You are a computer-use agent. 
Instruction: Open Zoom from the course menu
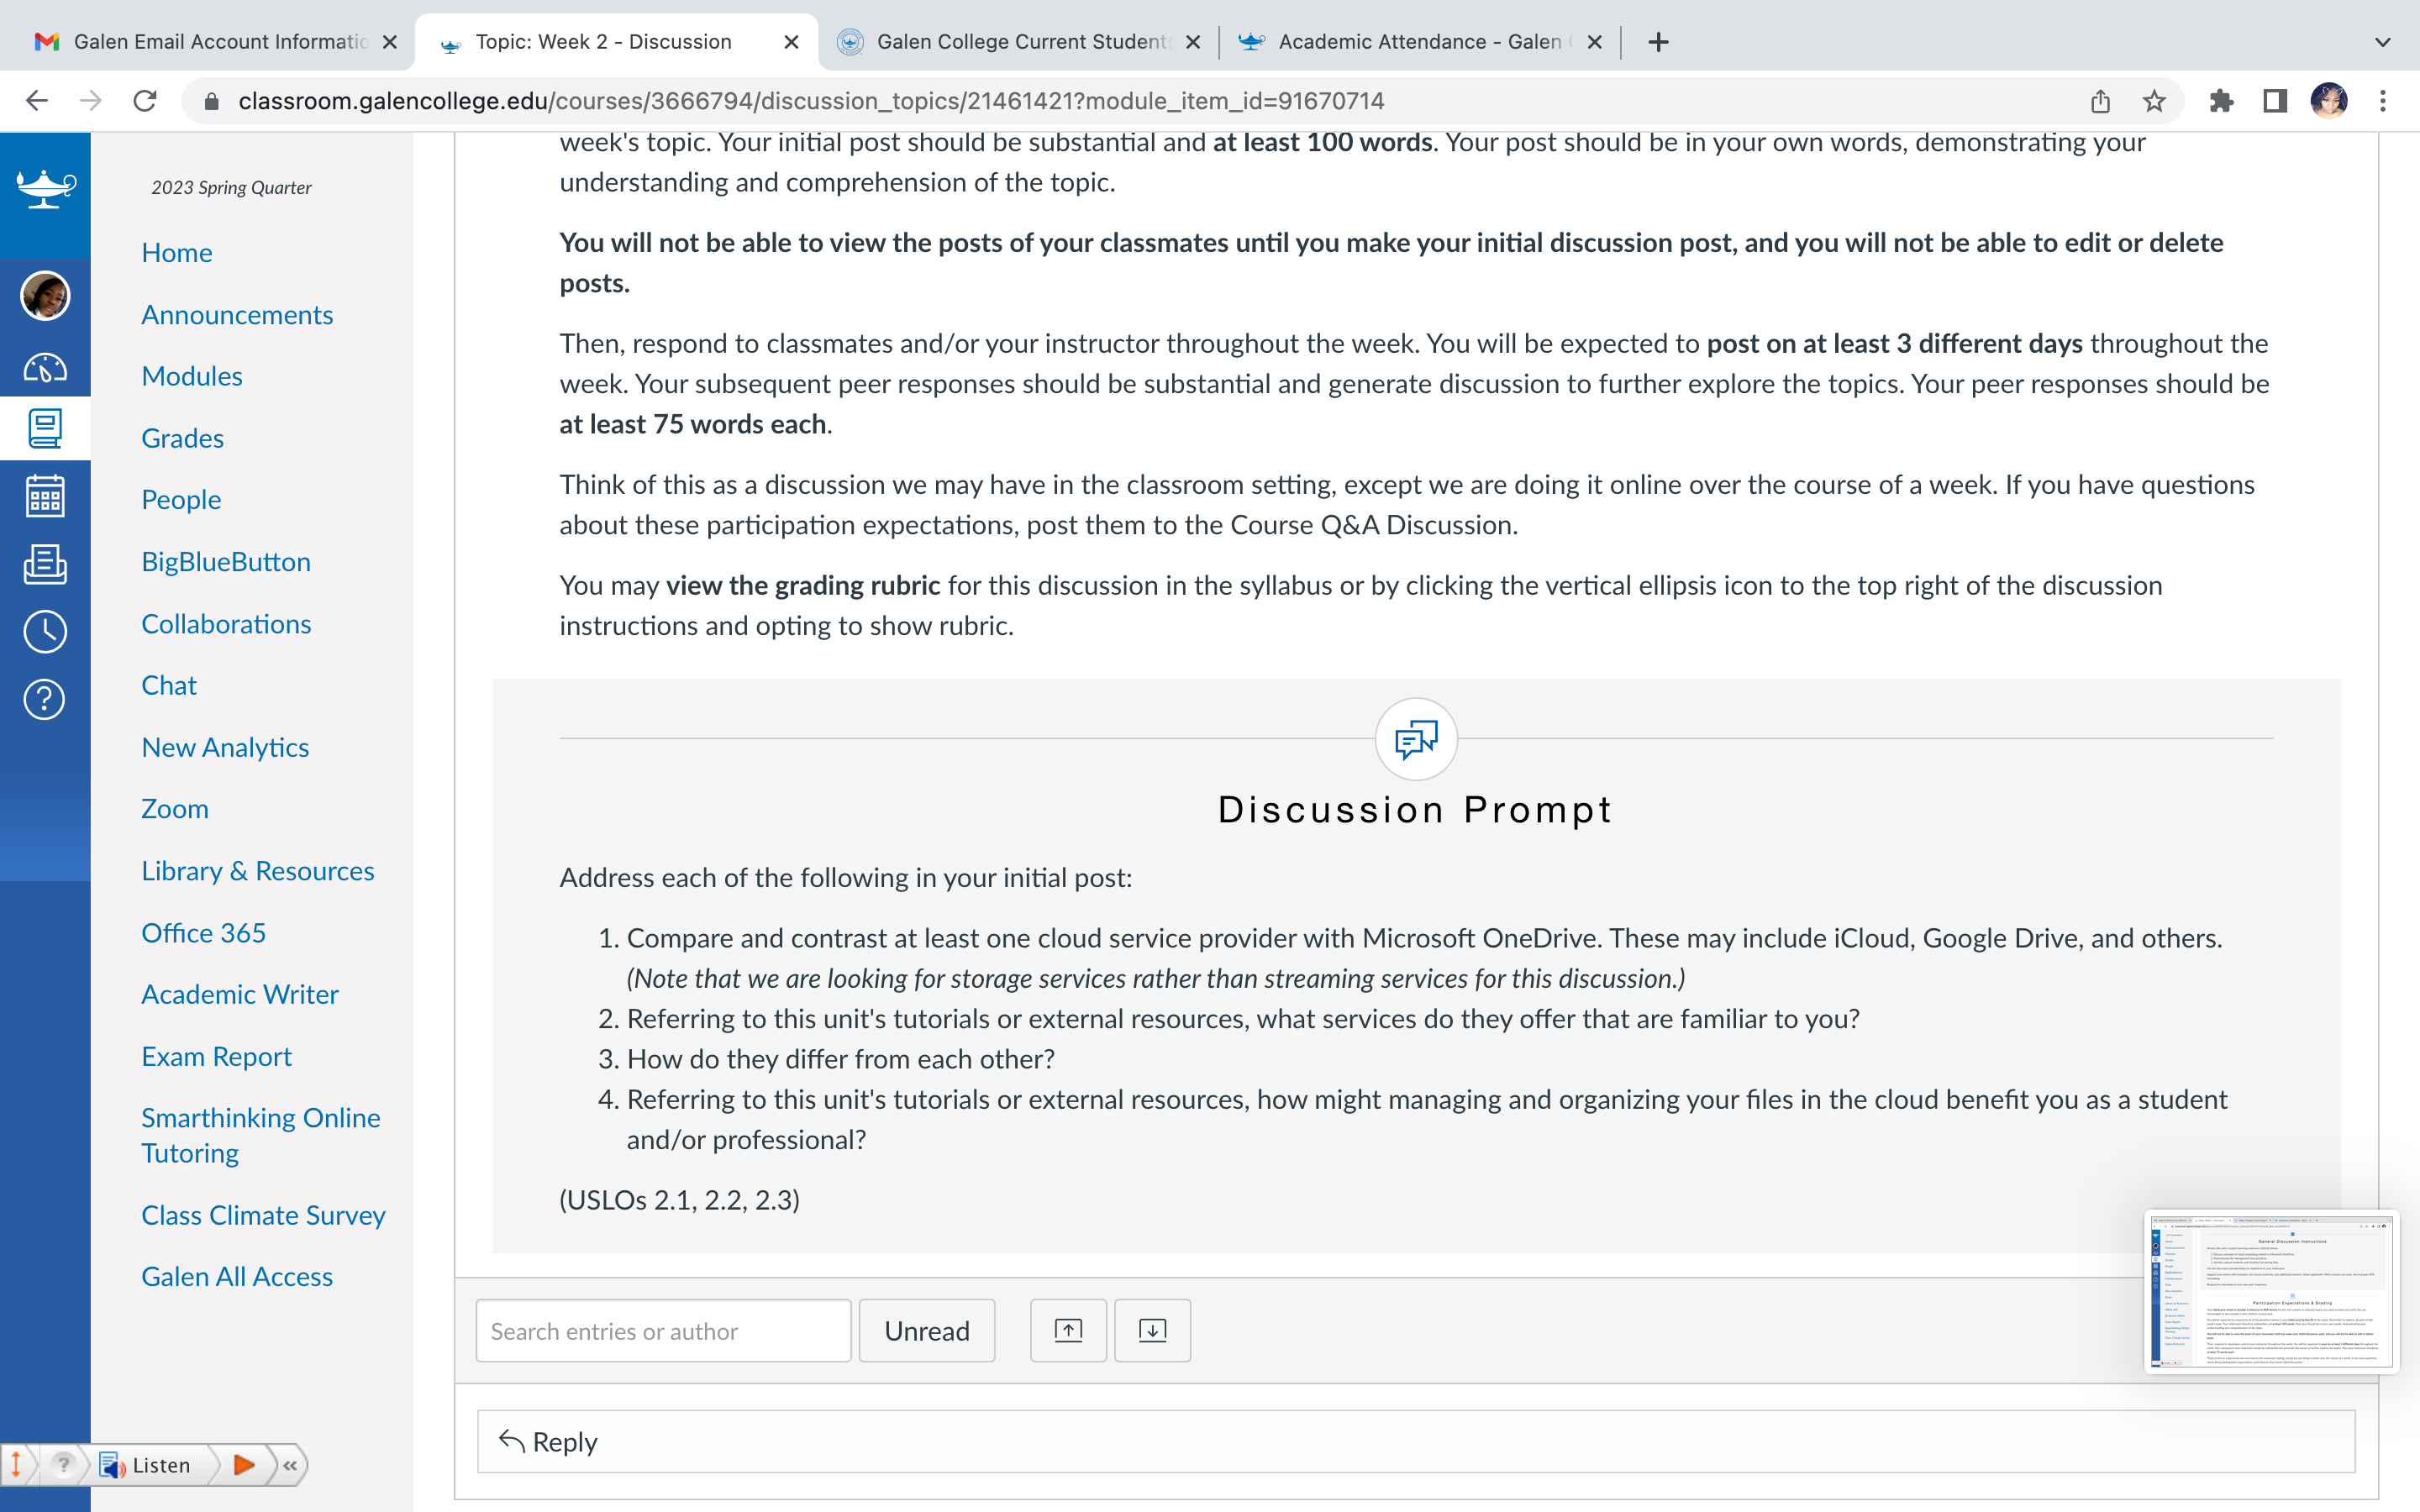pyautogui.click(x=175, y=809)
